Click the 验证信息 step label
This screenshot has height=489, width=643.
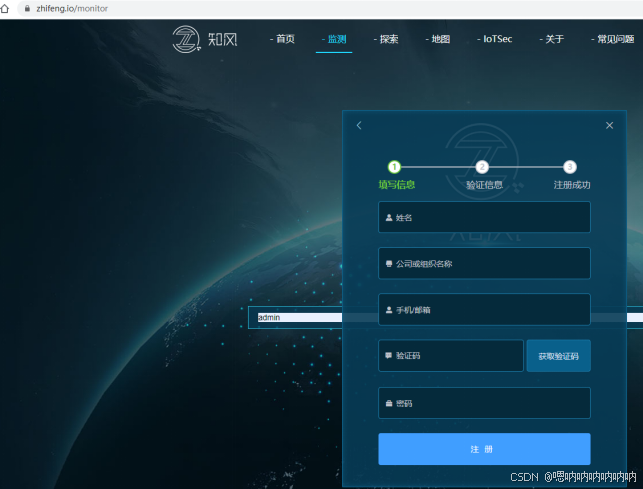(x=484, y=185)
